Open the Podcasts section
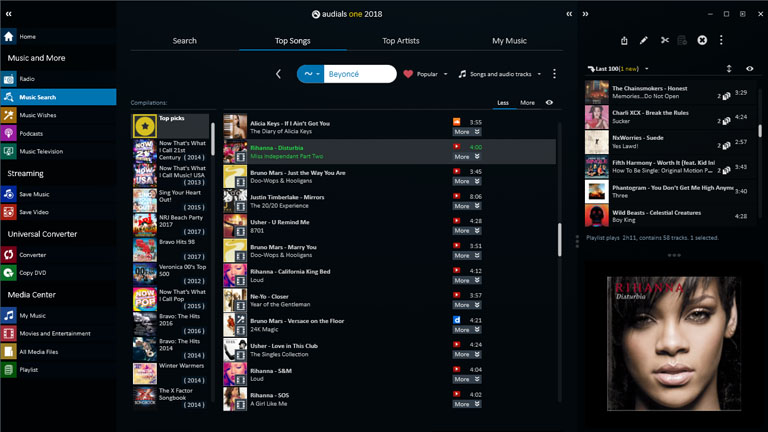The image size is (768, 432). pos(58,133)
